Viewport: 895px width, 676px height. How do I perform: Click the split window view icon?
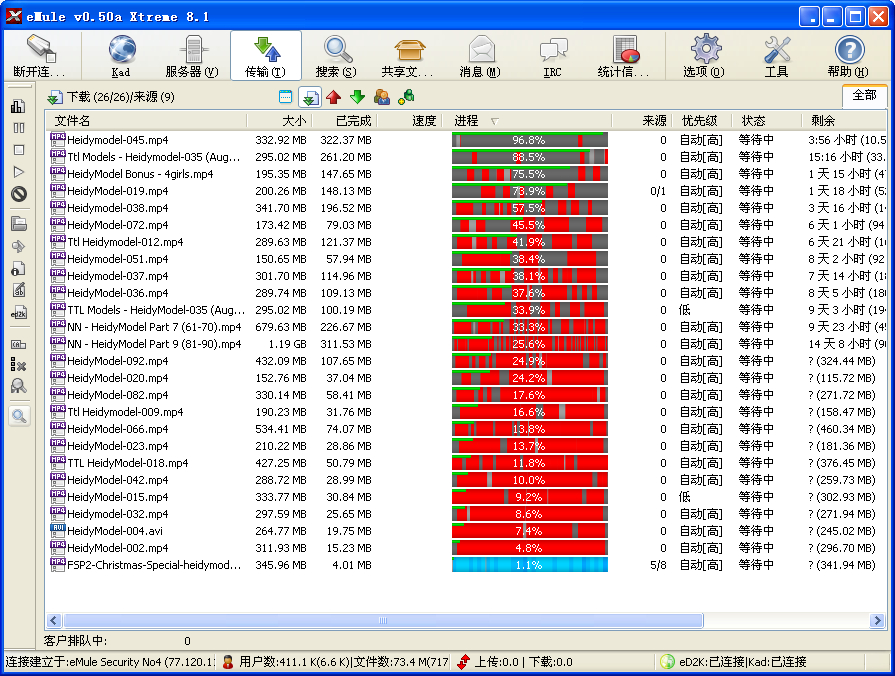coord(285,97)
